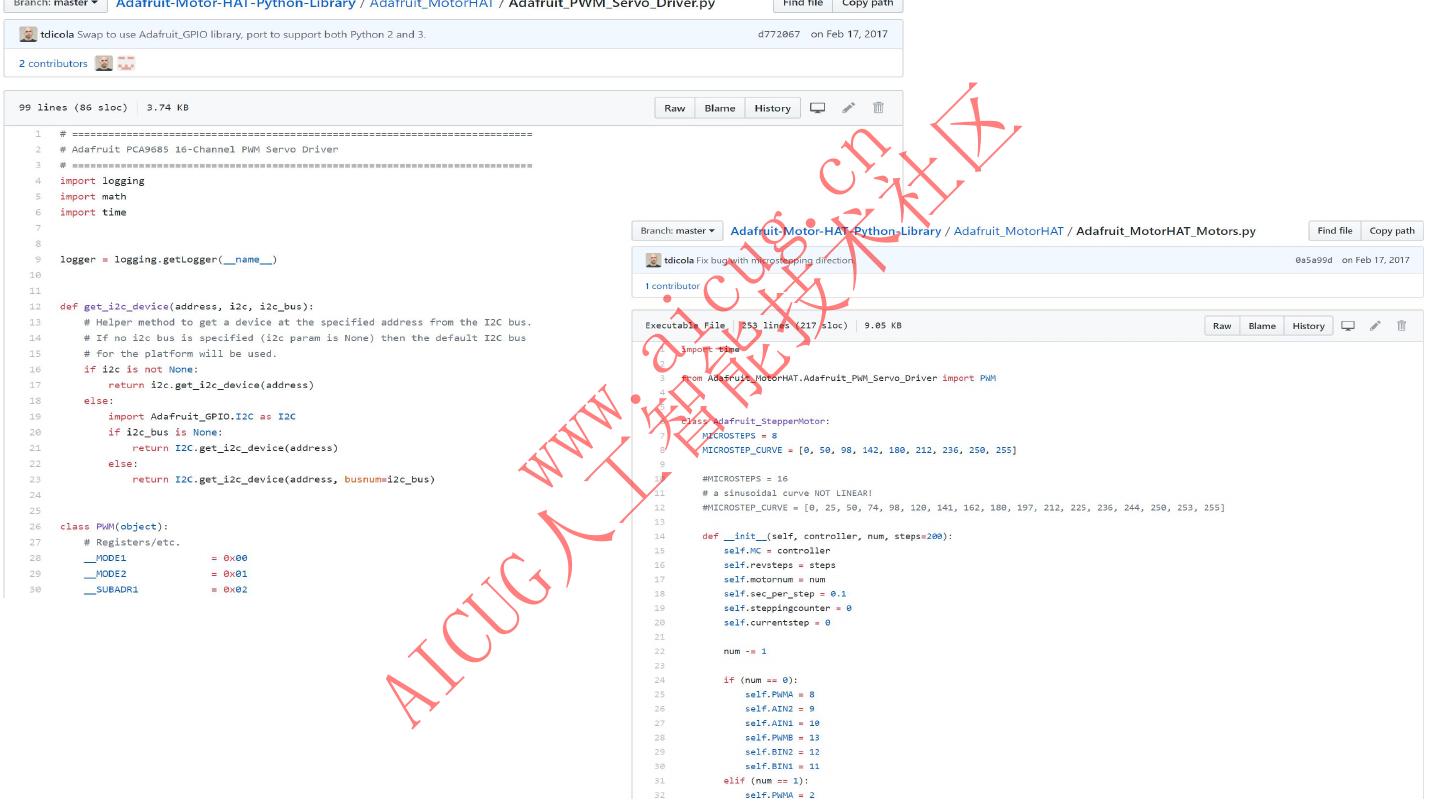Click the 'logger = logging.getLogger(__name__)' line
Screen dimensions: 1440x810
click(x=168, y=260)
